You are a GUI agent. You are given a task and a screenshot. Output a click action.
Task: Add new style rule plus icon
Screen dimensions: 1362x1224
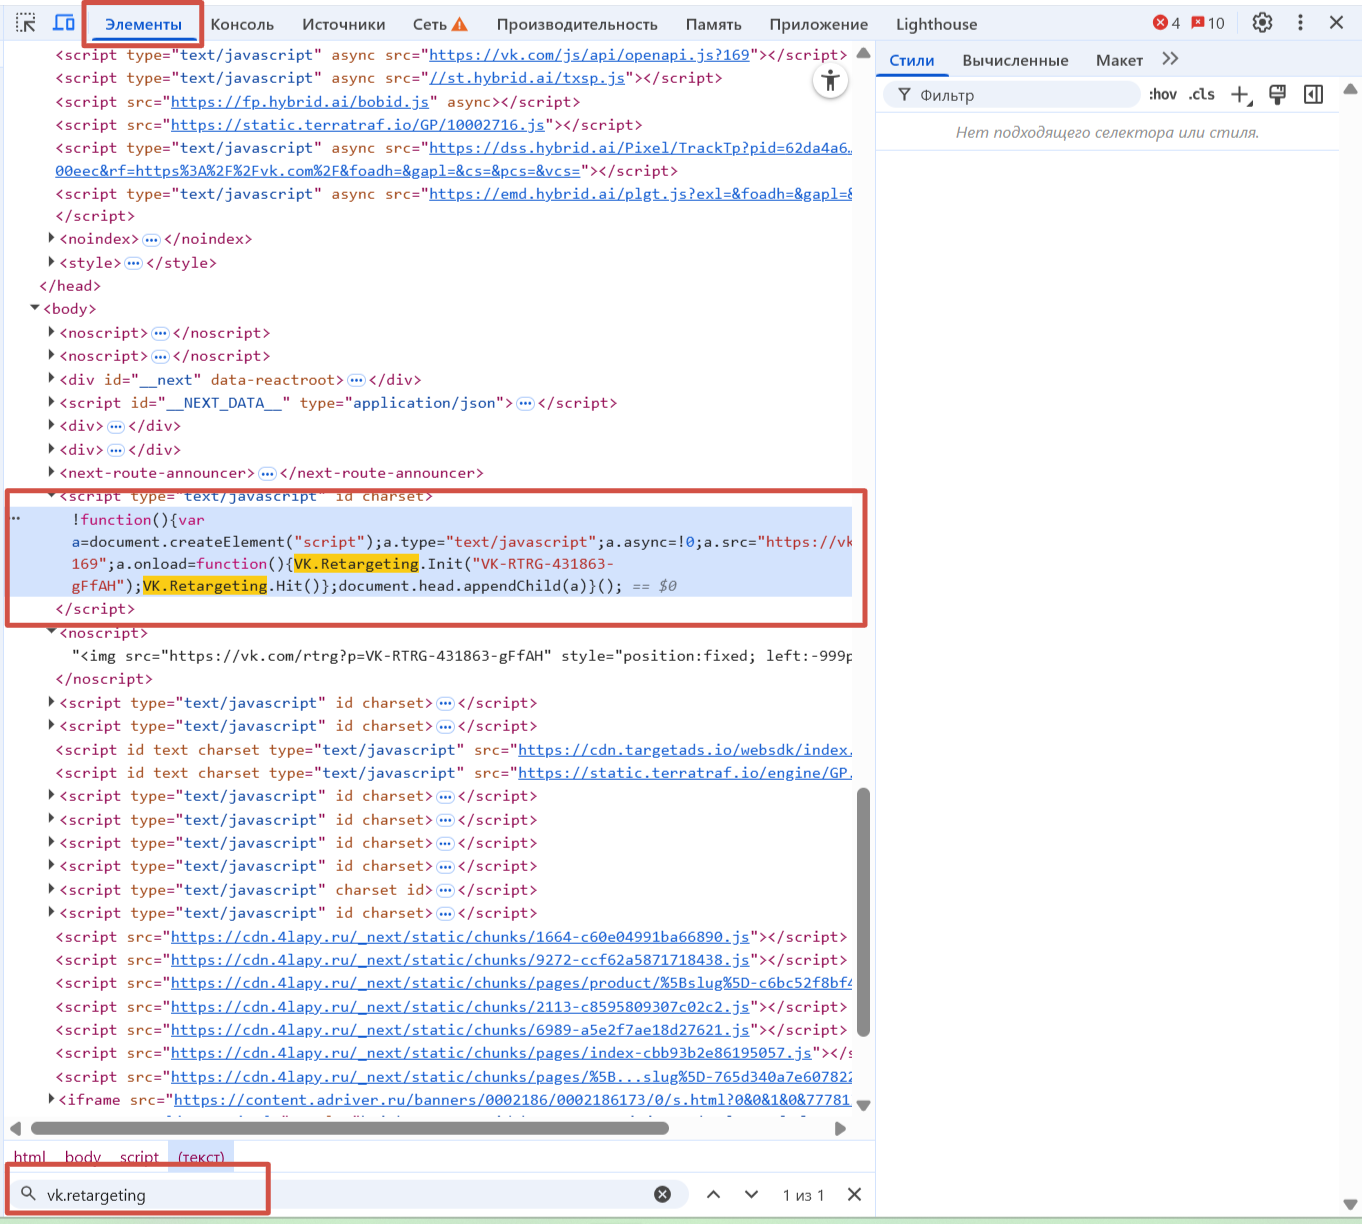1240,95
